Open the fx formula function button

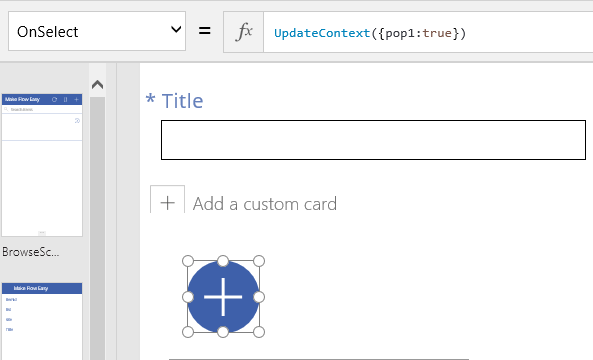(x=244, y=32)
